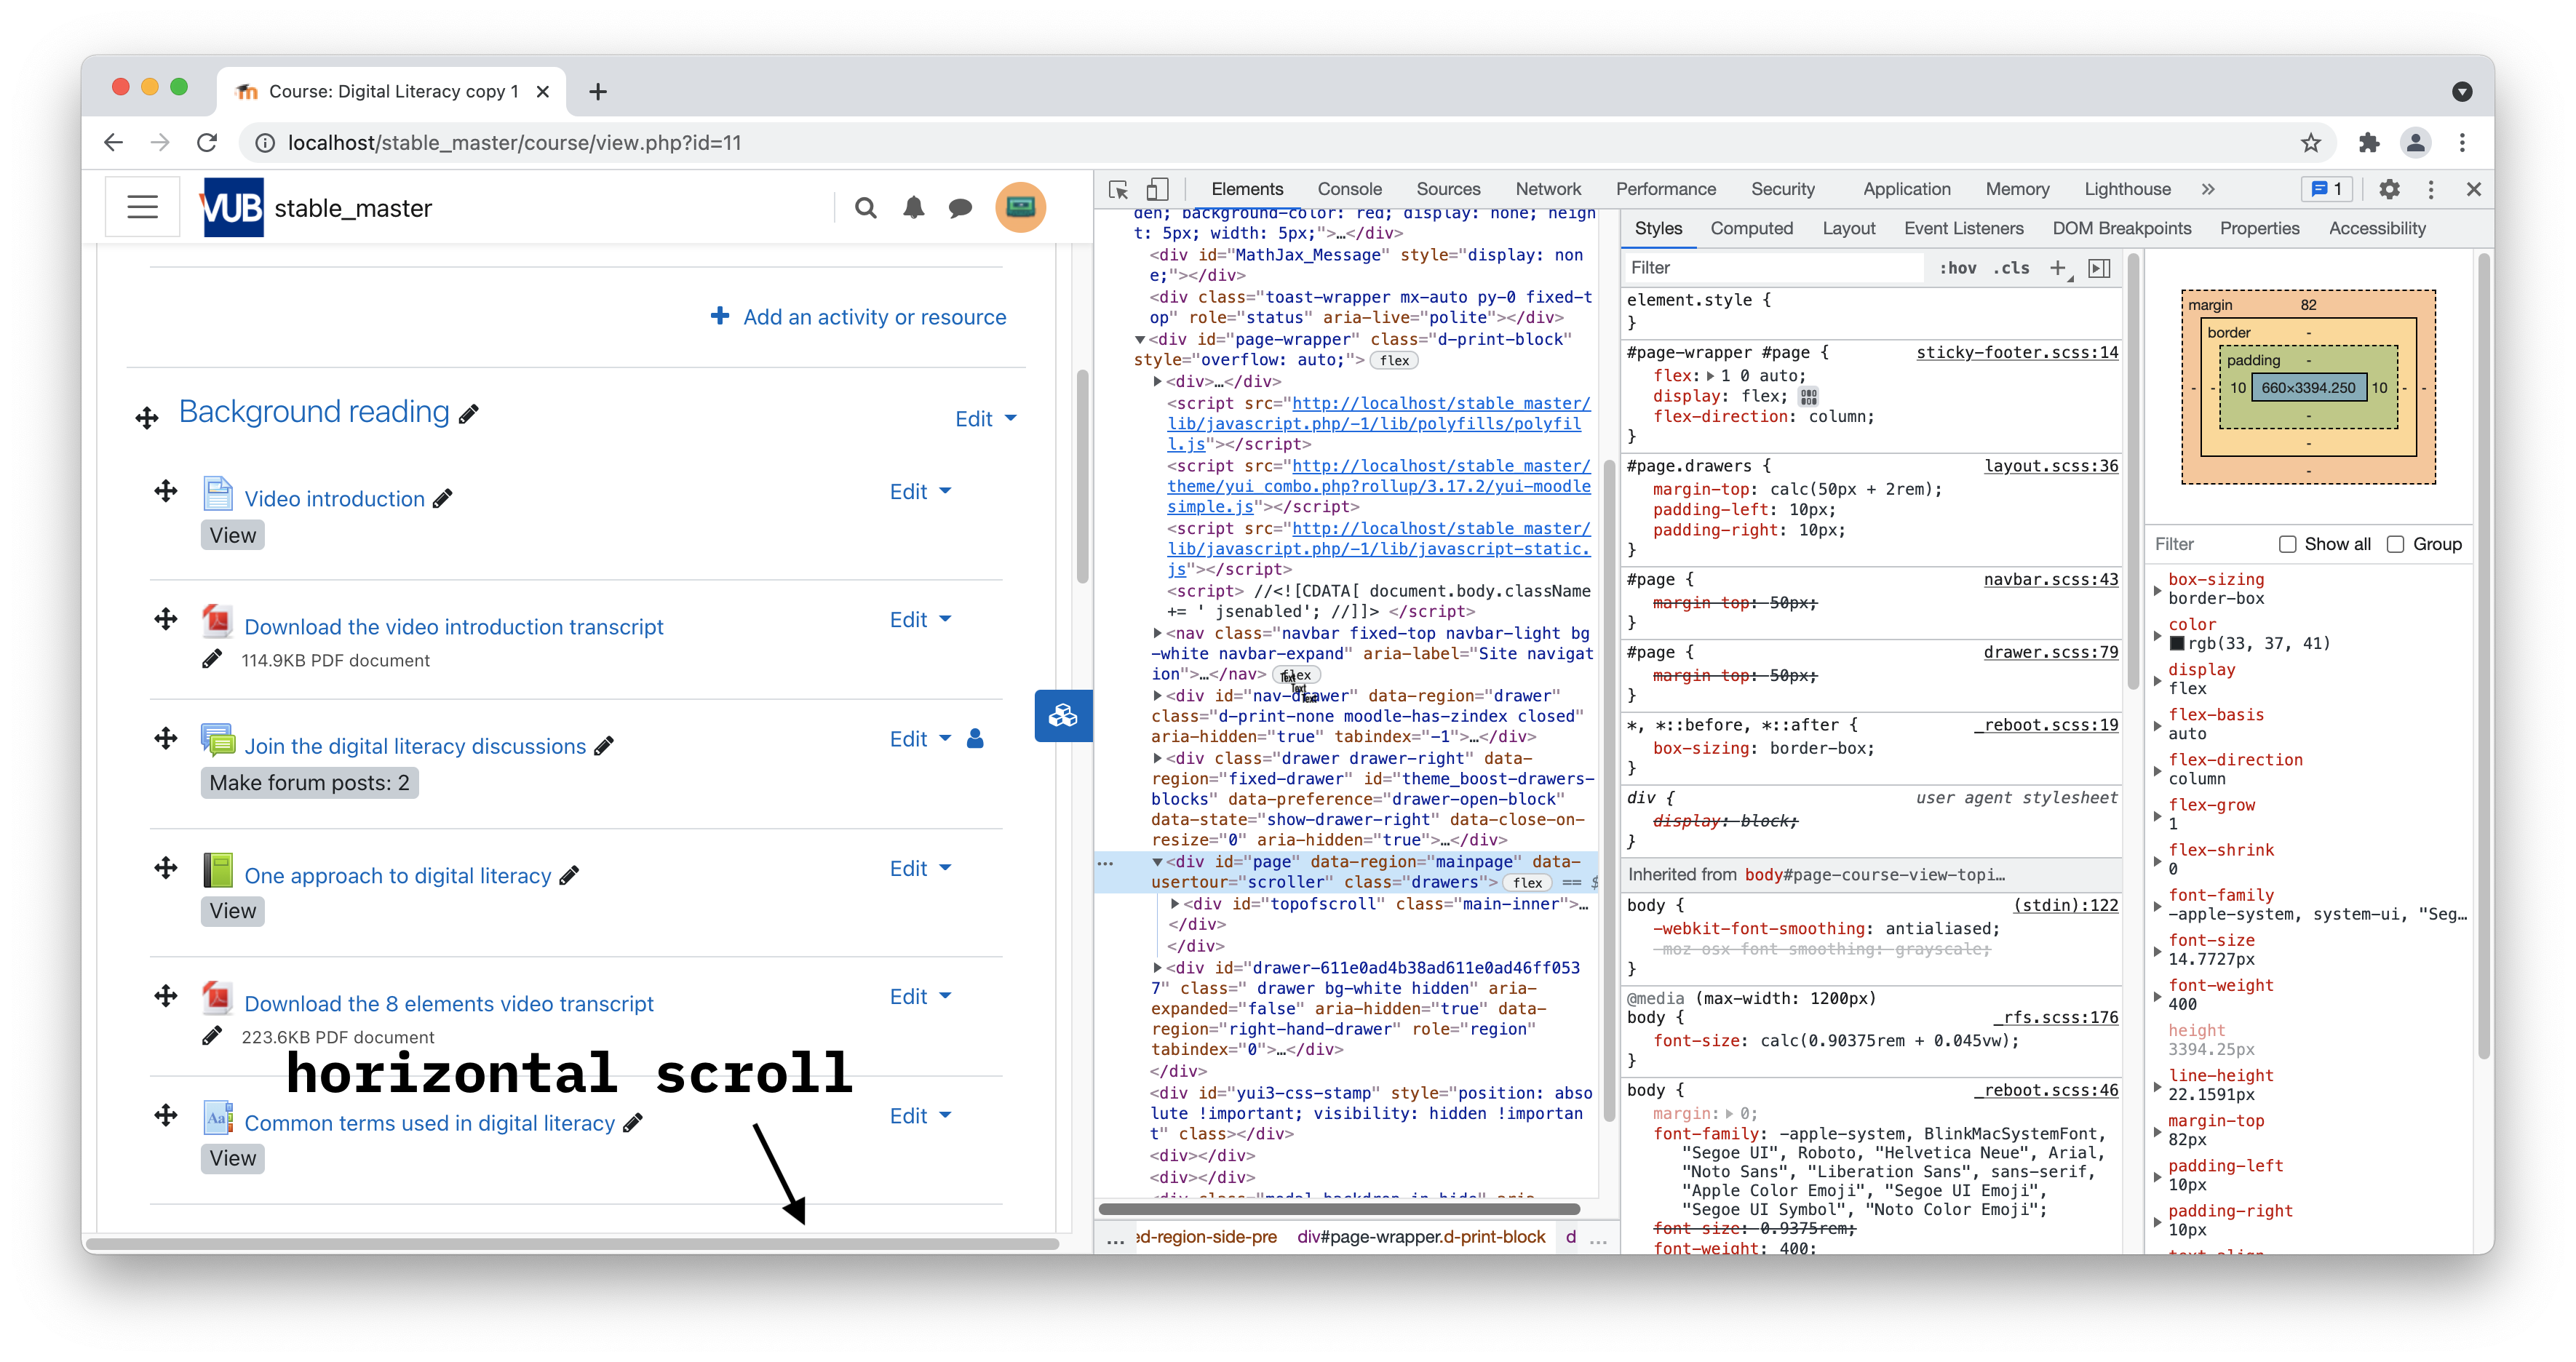Screen dimensions: 2576x1362
Task: Open the Edit dropdown for Video introduction
Action: coord(920,492)
